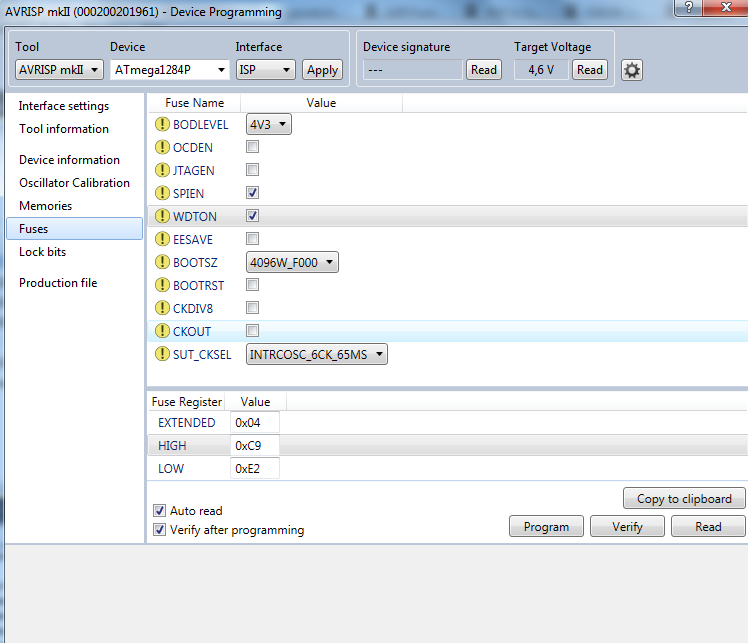Screen dimensions: 748x643
Task: Click the warning icon beside SUT_CKSEL
Action: click(x=162, y=354)
